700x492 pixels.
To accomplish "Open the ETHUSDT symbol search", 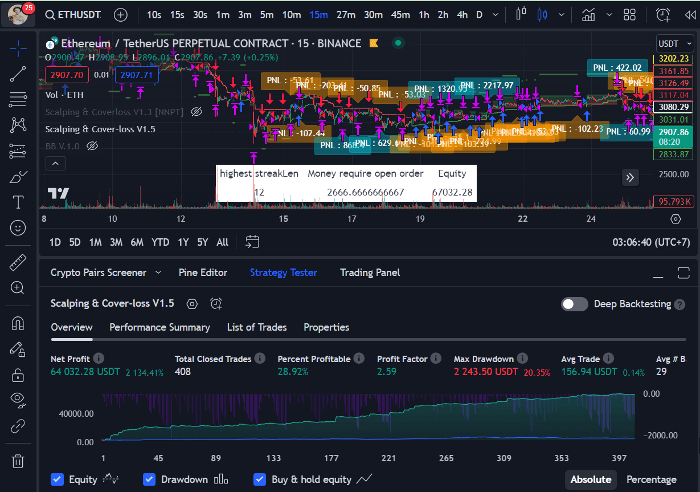I will coord(74,15).
